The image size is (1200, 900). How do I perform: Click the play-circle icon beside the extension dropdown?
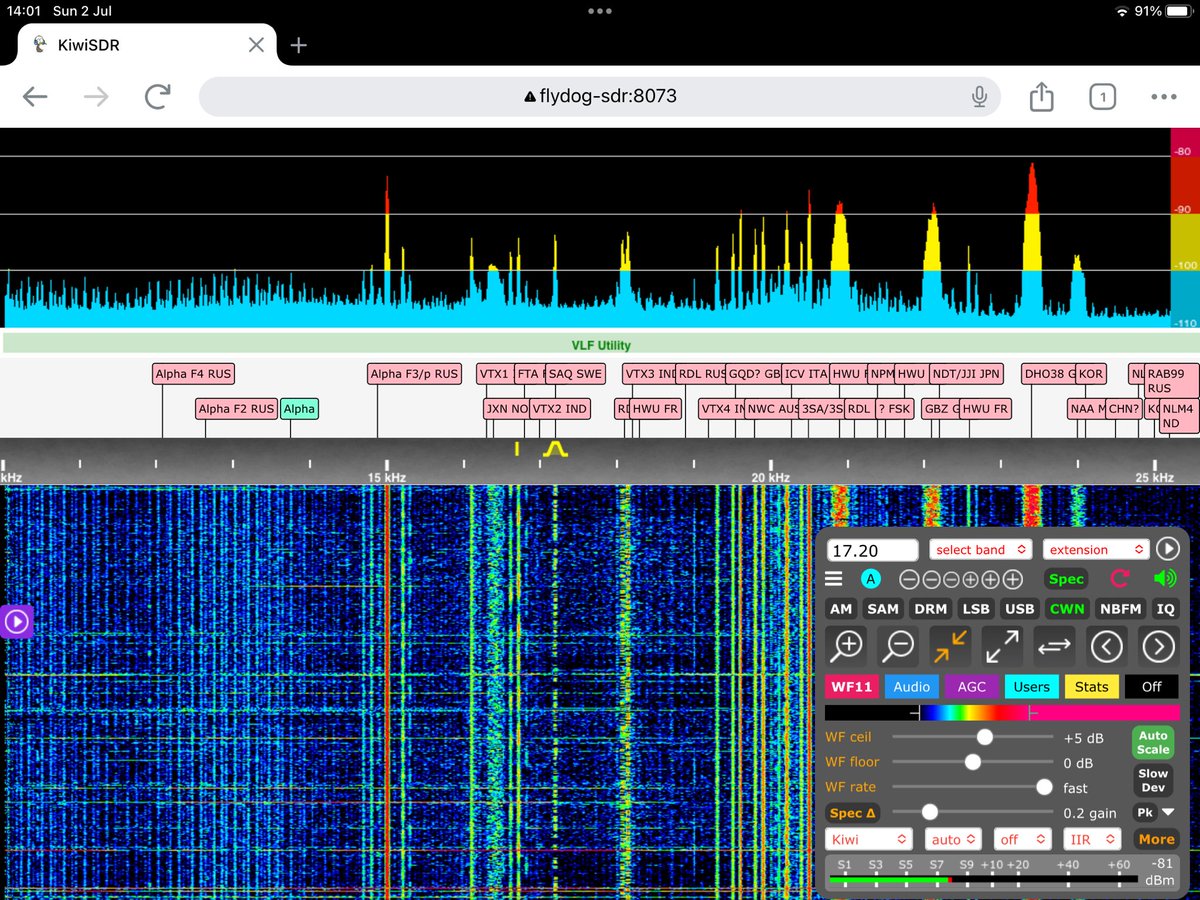(x=1167, y=549)
